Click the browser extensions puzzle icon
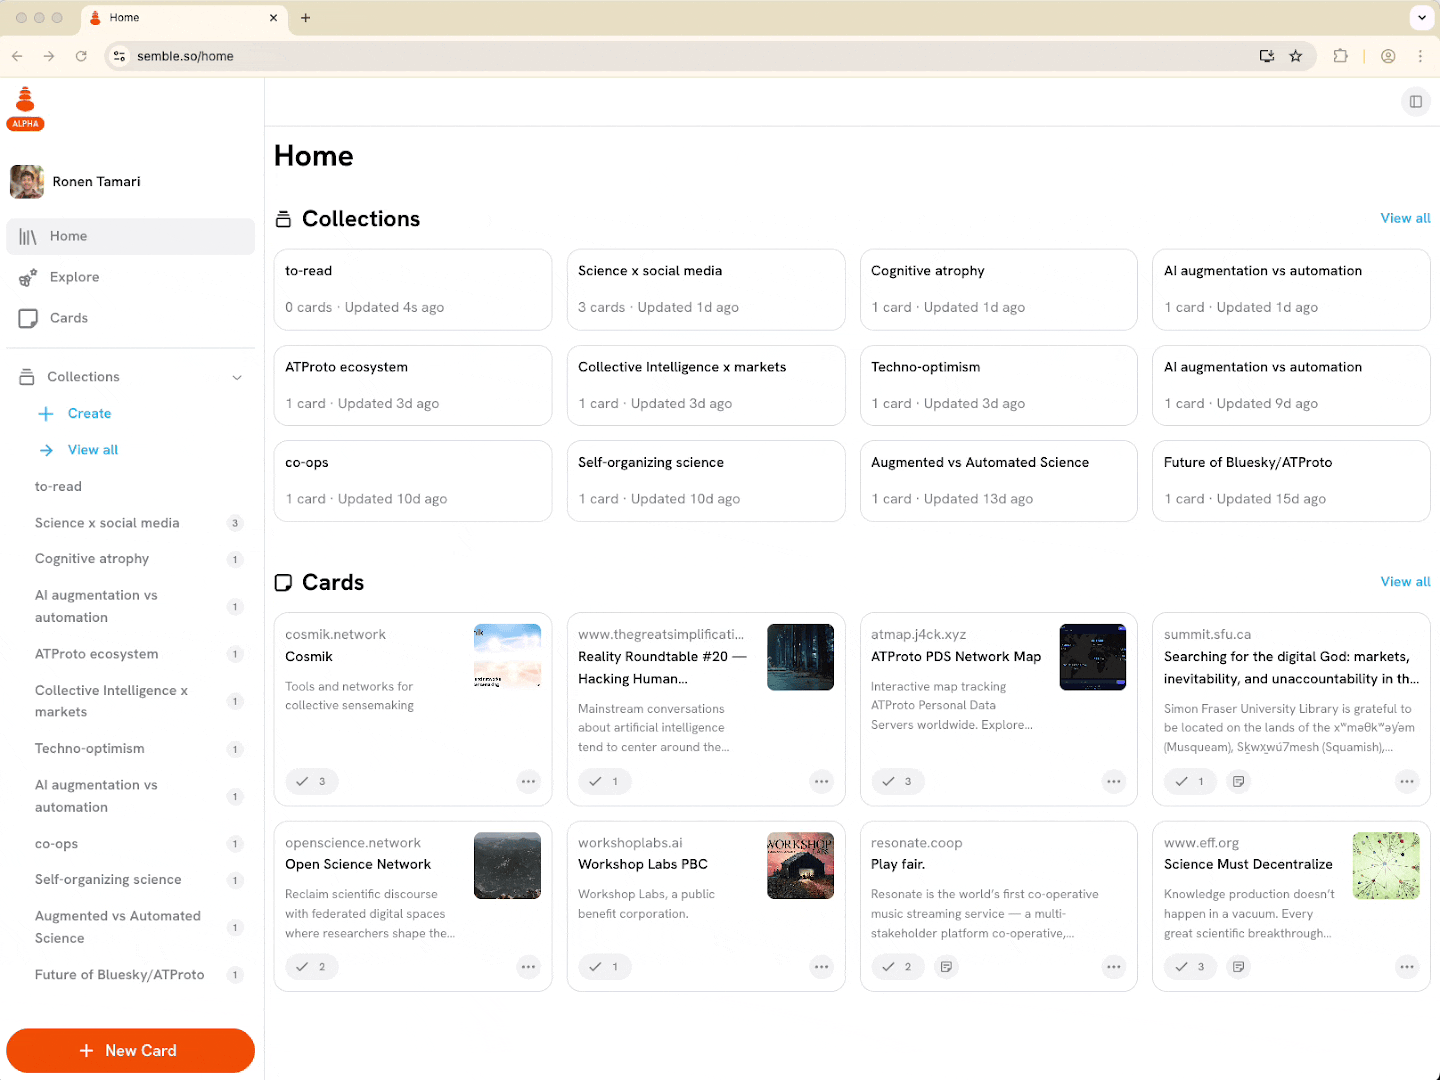Image resolution: width=1440 pixels, height=1080 pixels. coord(1340,56)
